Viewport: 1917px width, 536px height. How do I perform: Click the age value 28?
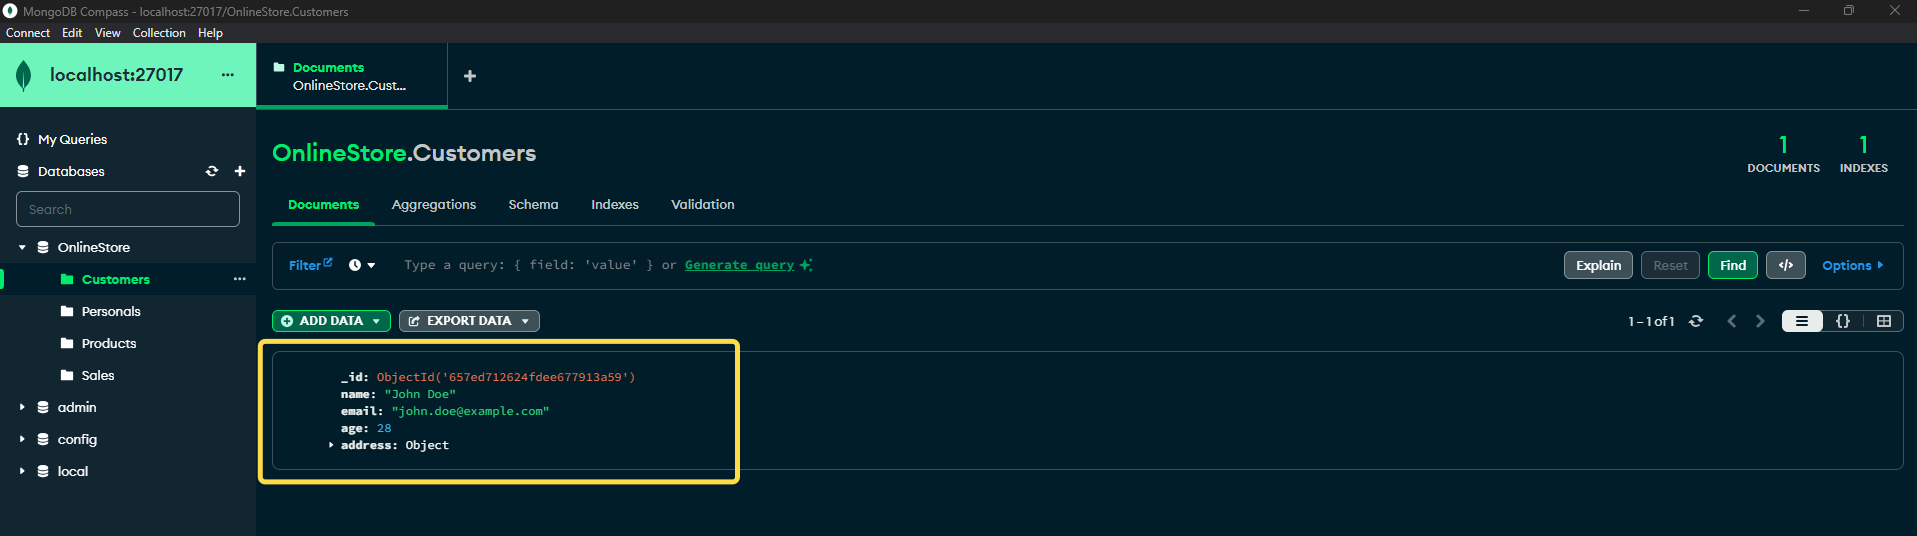click(x=384, y=428)
